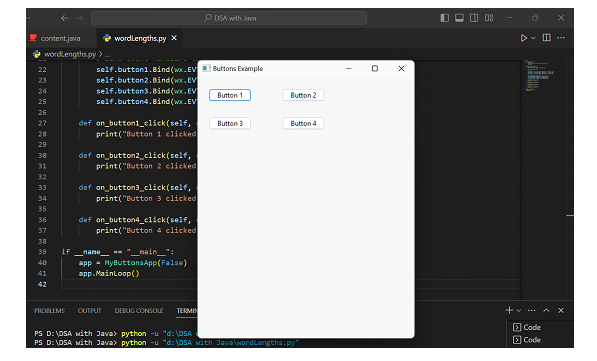The width and height of the screenshot is (597, 361).
Task: Switch to the content.java tab
Action: tap(60, 38)
